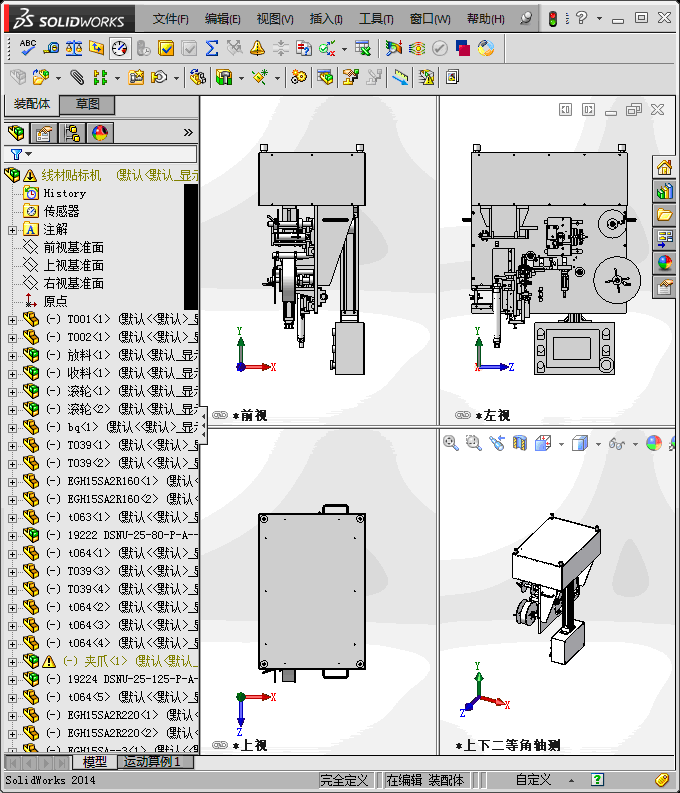Run the ABC spell checker tool
The image size is (680, 793).
click(27, 49)
